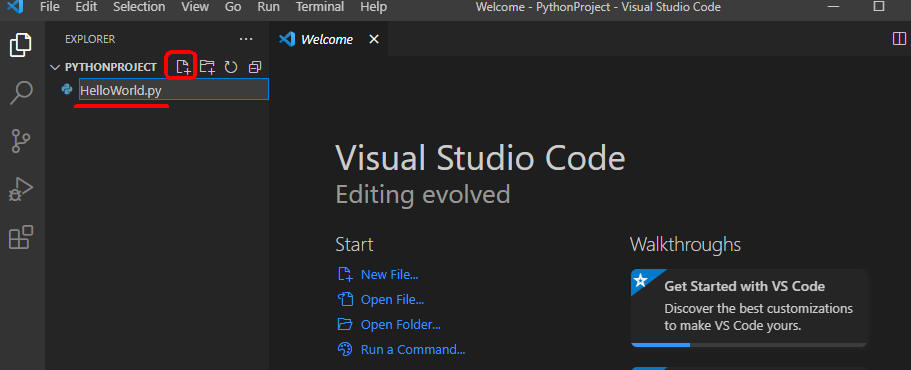Open the Help menu
This screenshot has width=911, height=370.
click(374, 7)
